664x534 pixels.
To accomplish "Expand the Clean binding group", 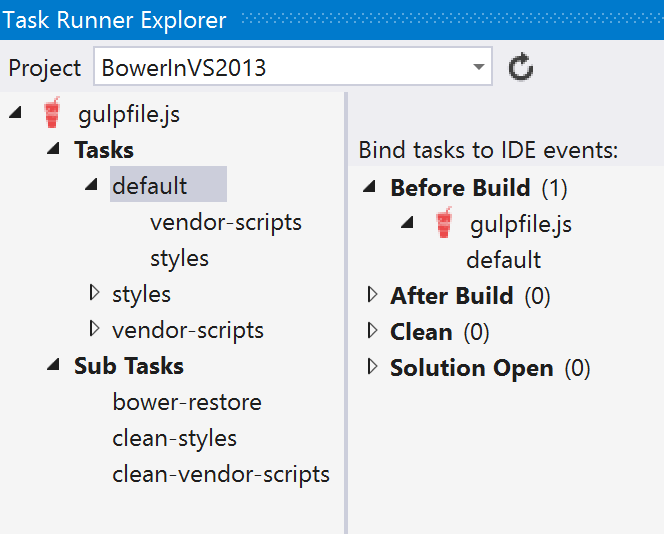I will pyautogui.click(x=373, y=330).
